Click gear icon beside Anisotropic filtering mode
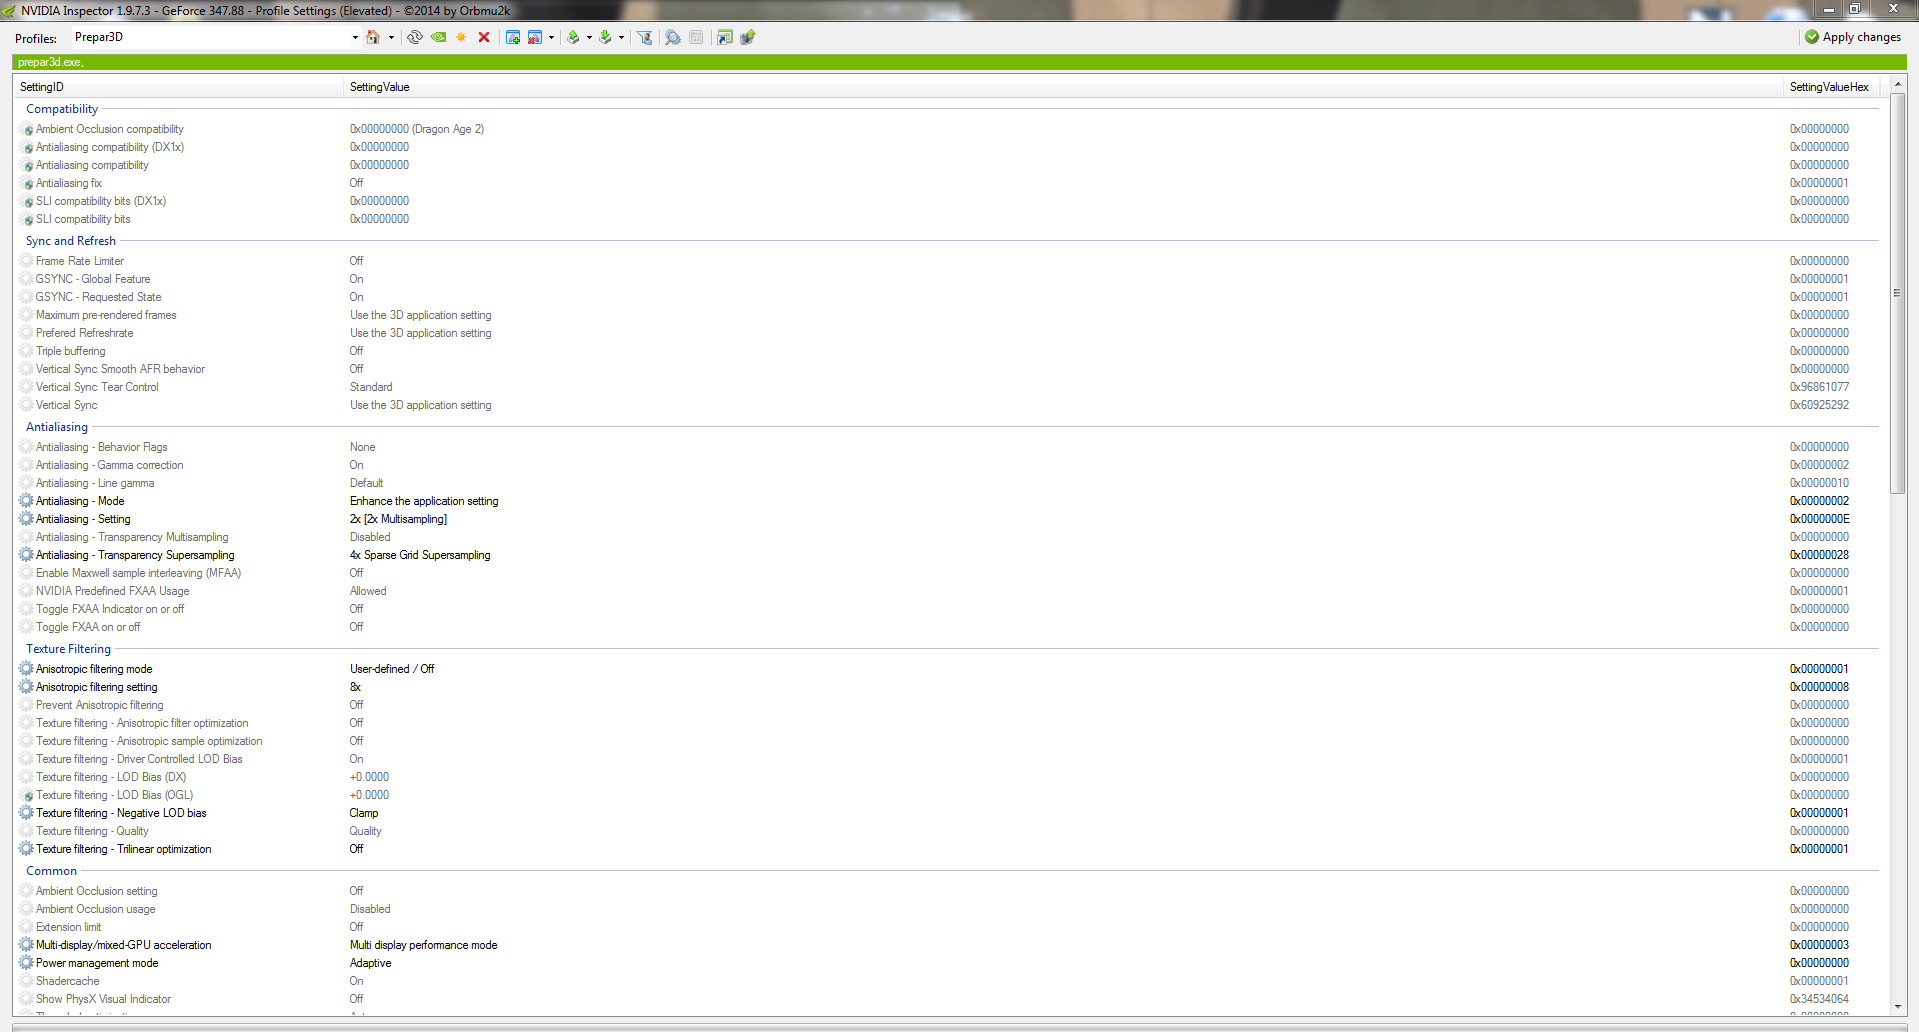Screen dimensions: 1919x1032 pyautogui.click(x=27, y=669)
